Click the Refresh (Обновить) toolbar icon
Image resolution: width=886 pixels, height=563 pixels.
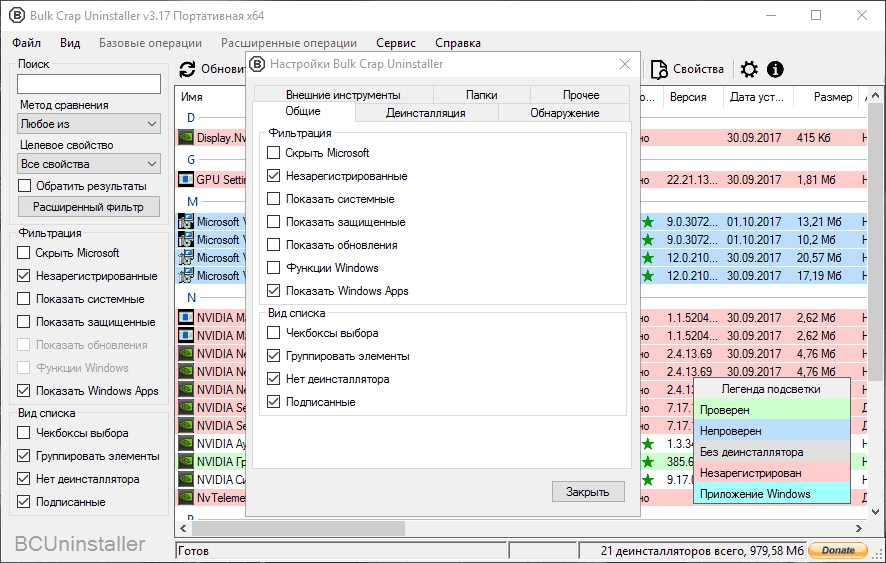click(187, 70)
